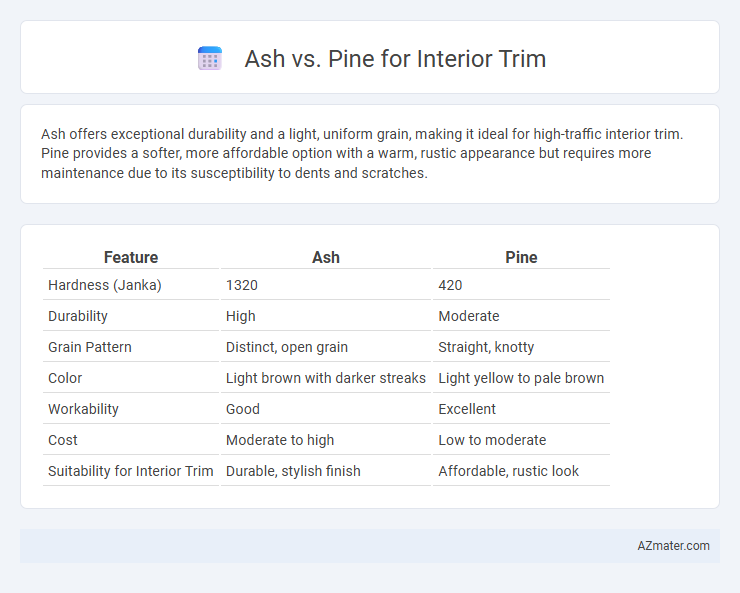Screen dimensions: 740x593
Task: Click the 'Affordable, rustic look' cell
Action: click(x=508, y=471)
